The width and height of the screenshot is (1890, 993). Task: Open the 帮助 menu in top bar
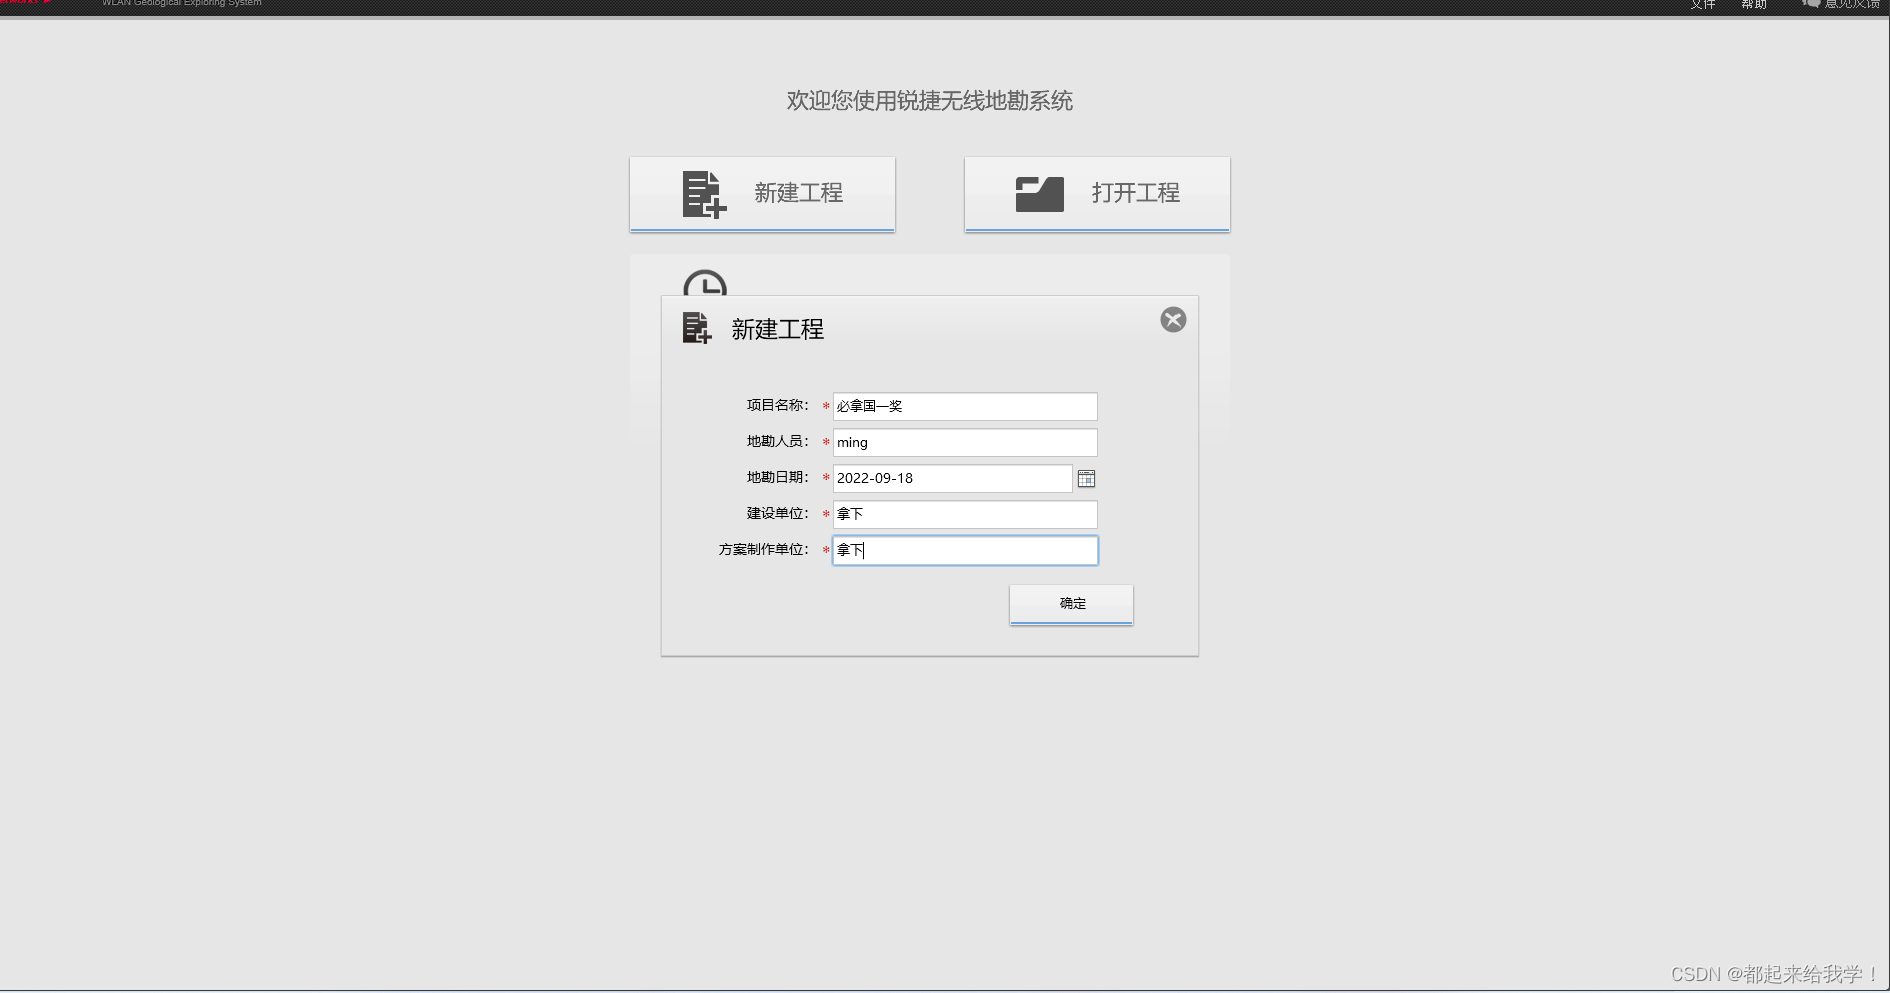[1754, 5]
